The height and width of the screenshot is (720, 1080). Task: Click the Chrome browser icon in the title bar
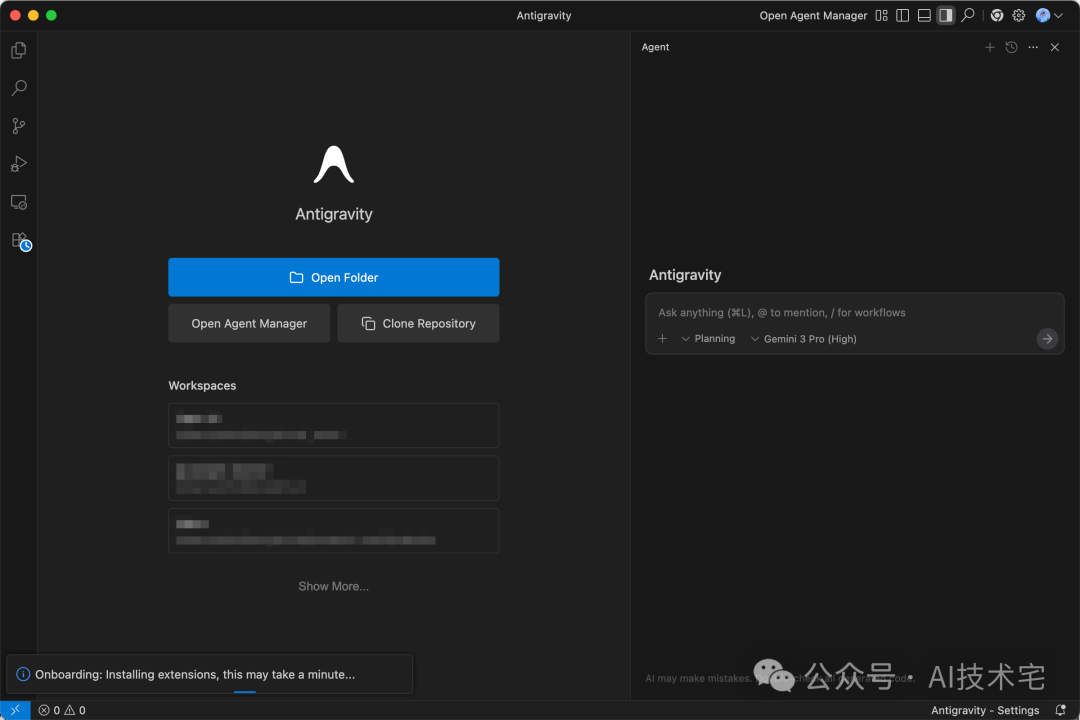click(x=996, y=15)
